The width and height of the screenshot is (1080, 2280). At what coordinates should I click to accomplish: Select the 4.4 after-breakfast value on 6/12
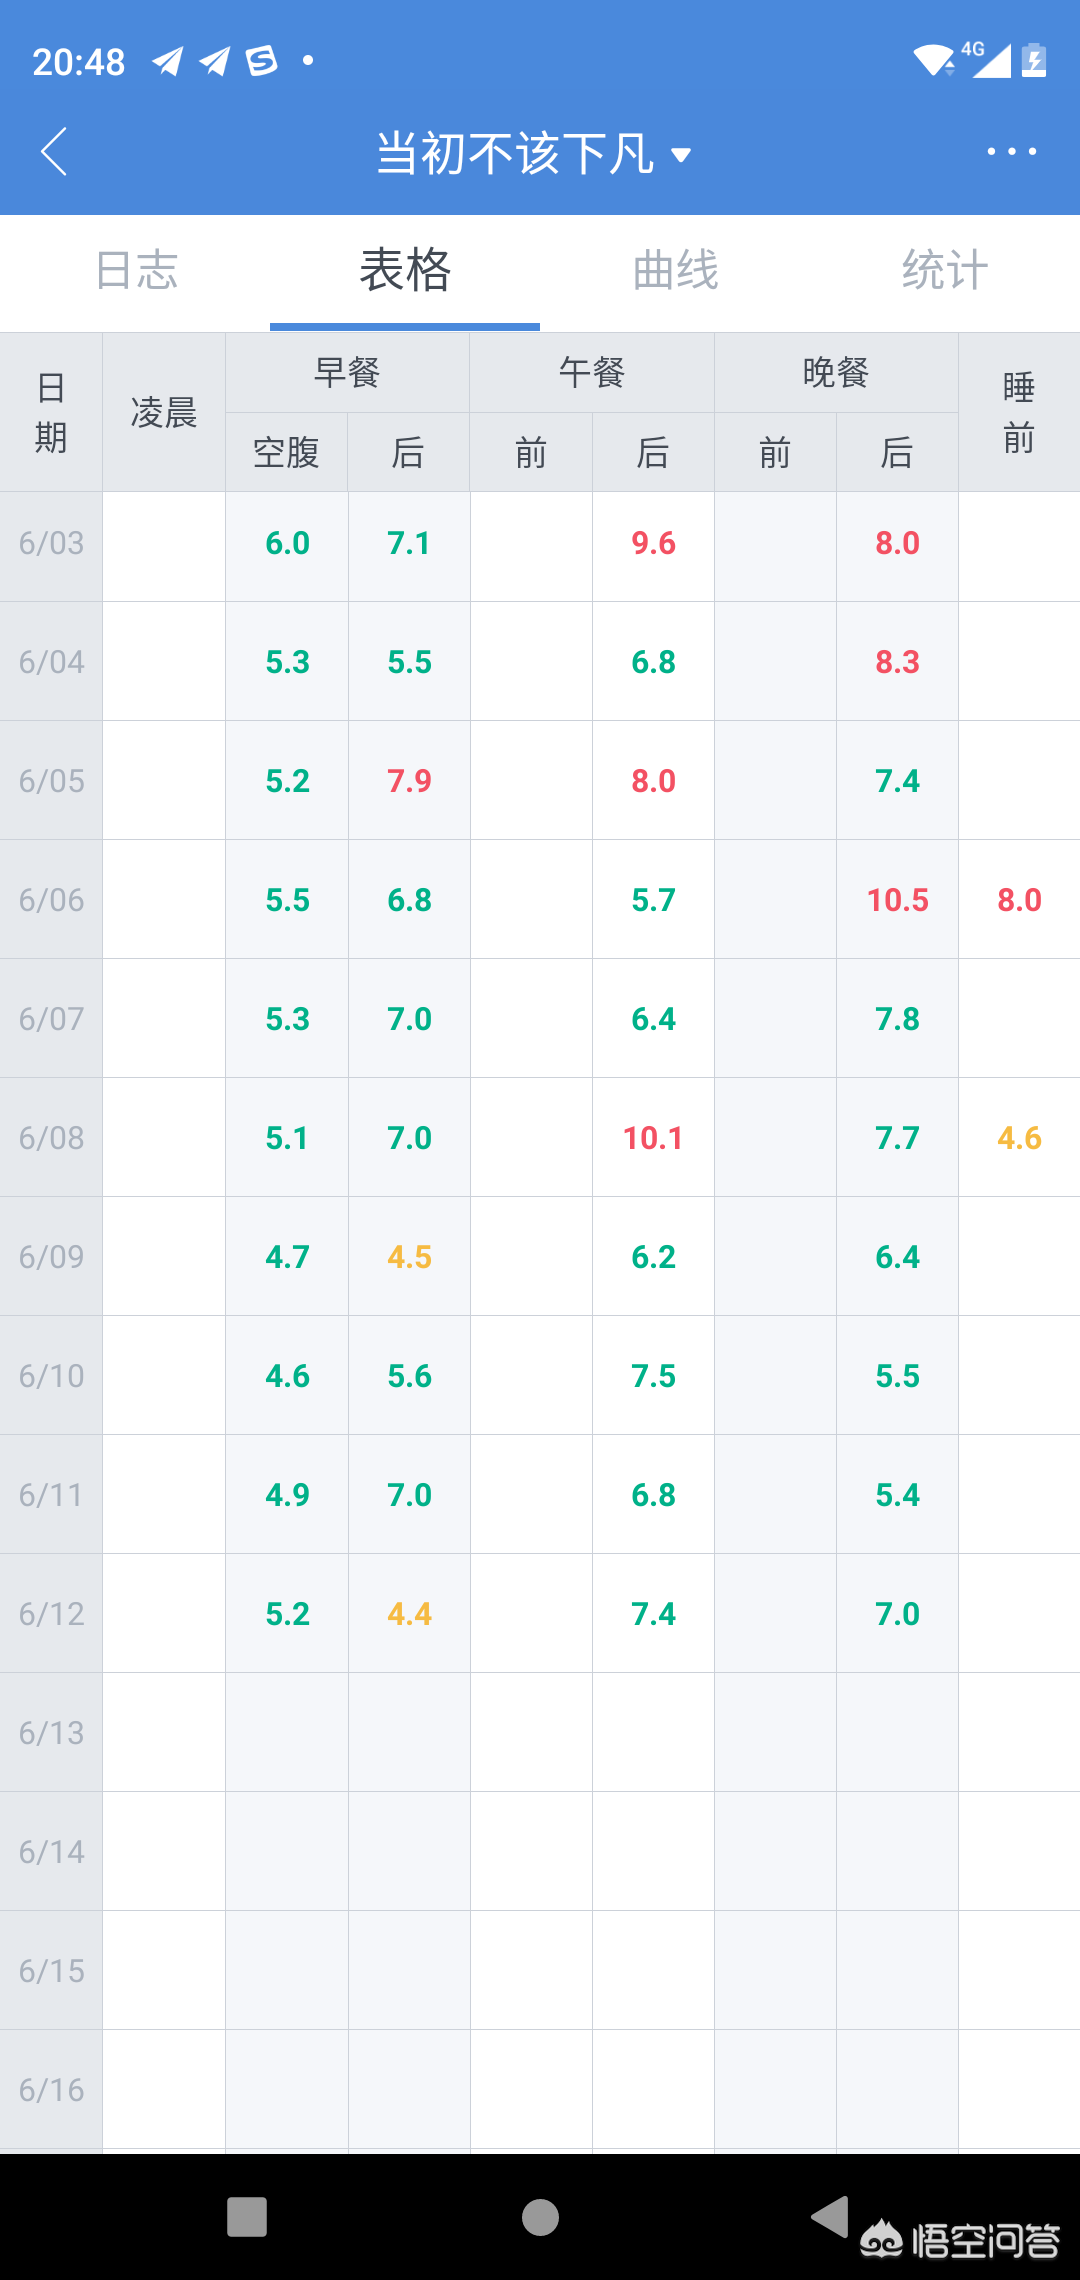point(409,1614)
